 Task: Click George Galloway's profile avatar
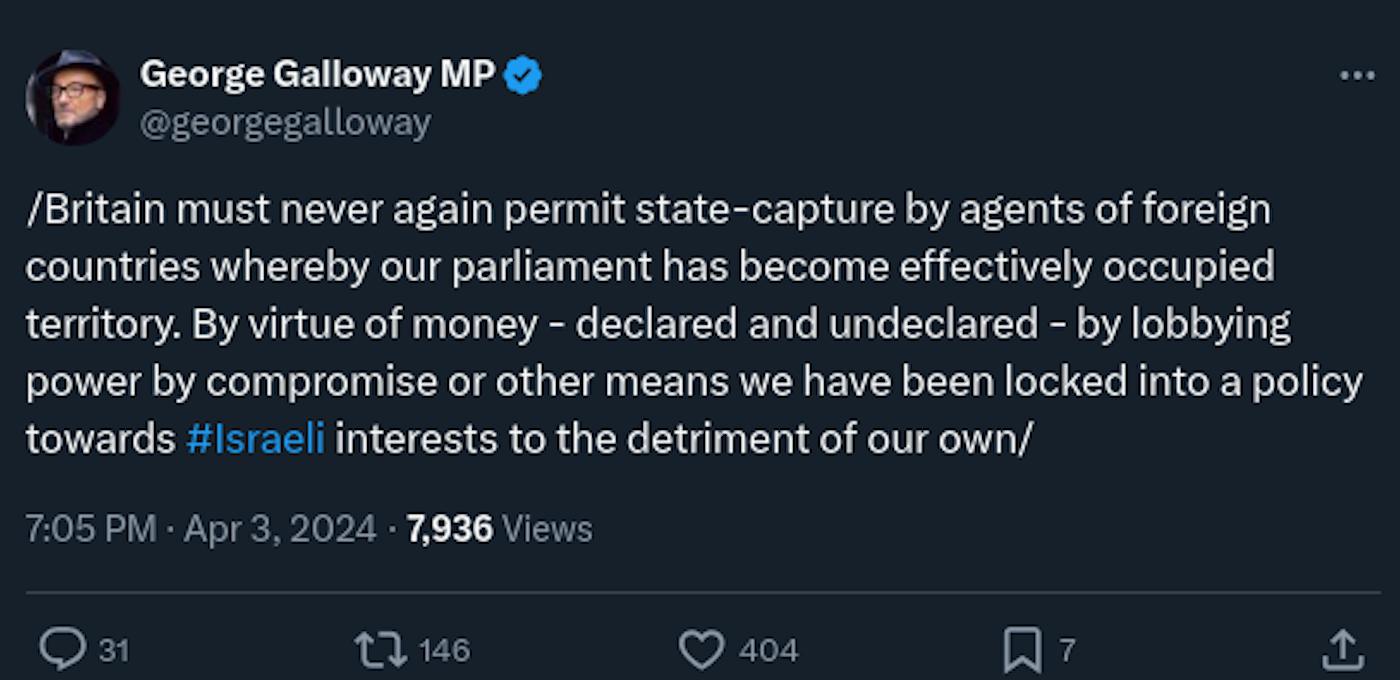tap(73, 98)
